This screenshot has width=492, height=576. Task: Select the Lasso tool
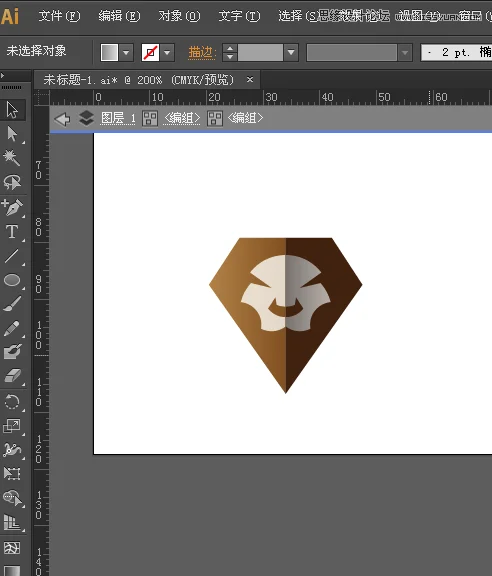12,182
